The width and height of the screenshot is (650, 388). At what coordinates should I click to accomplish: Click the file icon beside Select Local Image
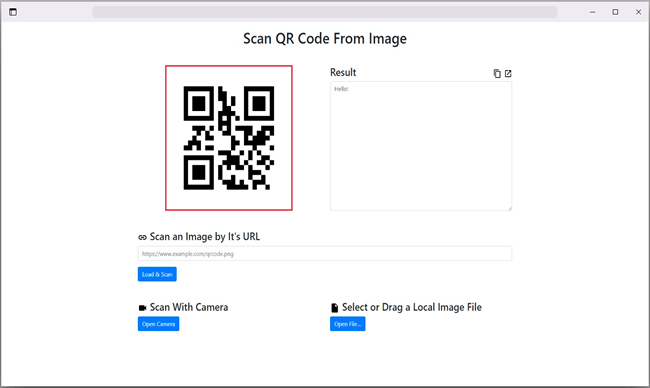pyautogui.click(x=334, y=308)
